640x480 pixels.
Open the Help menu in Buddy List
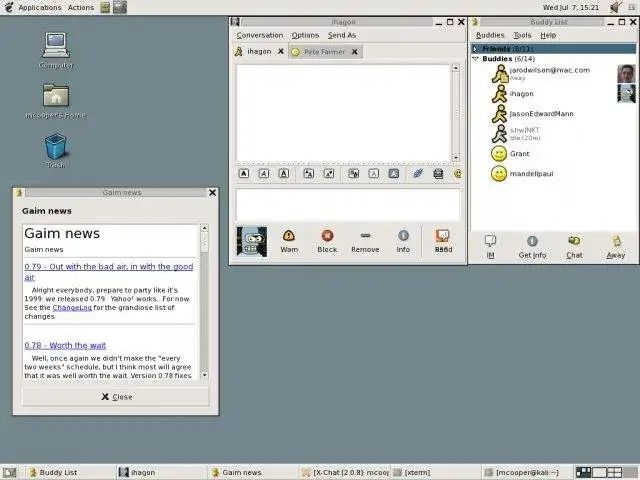coord(548,35)
